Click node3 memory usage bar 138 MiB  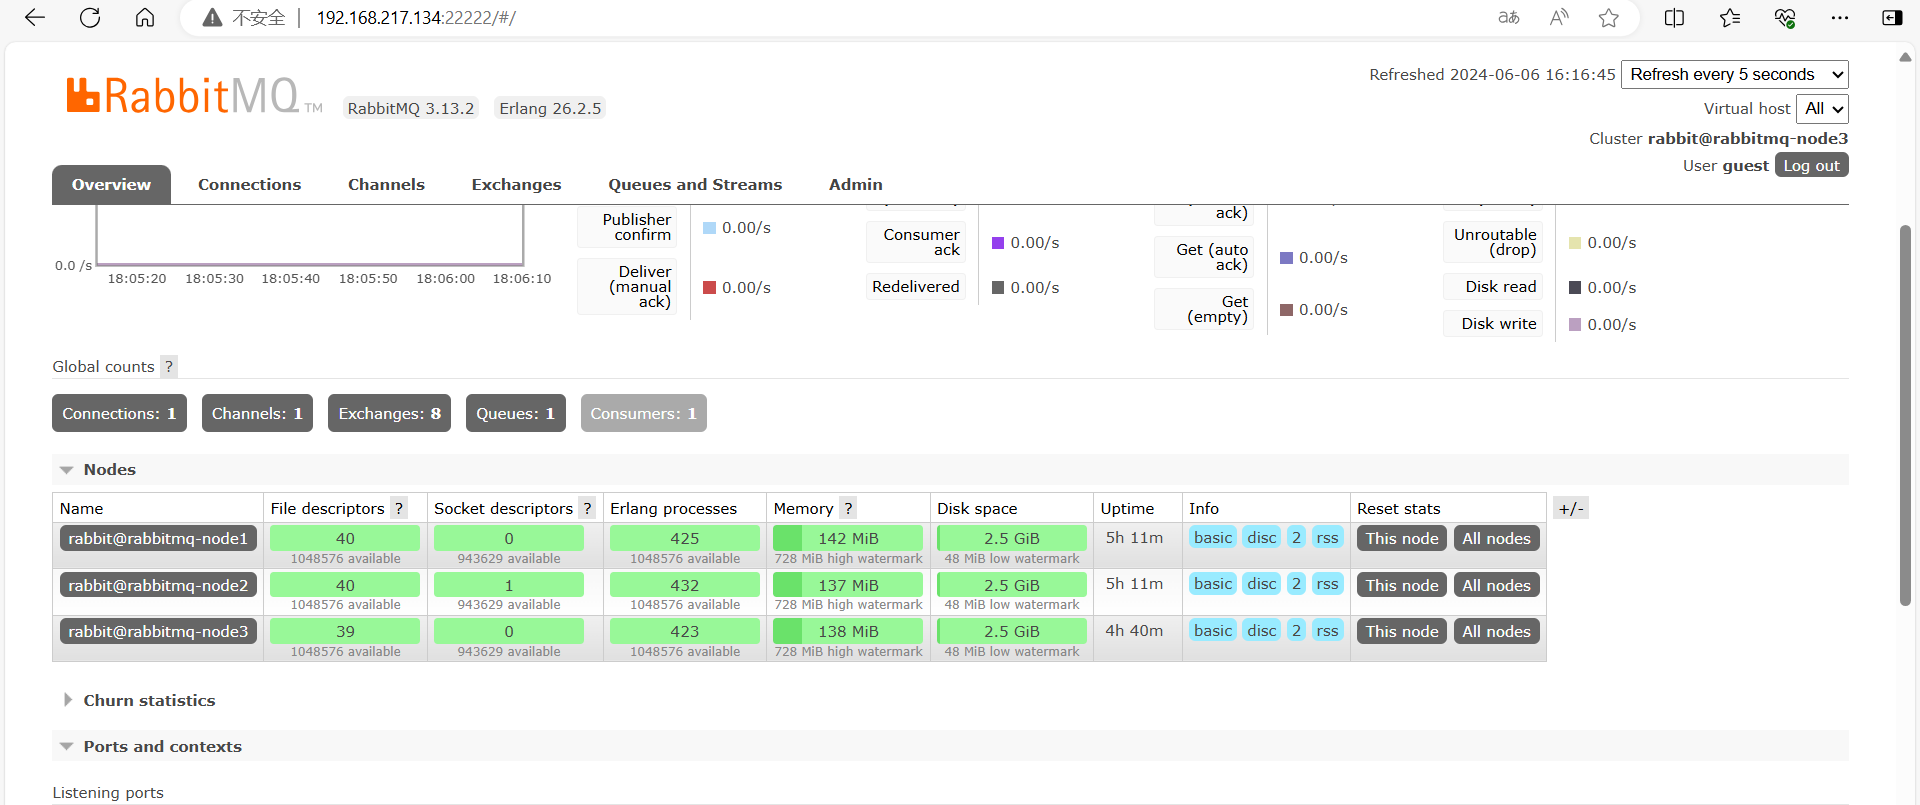pos(848,631)
